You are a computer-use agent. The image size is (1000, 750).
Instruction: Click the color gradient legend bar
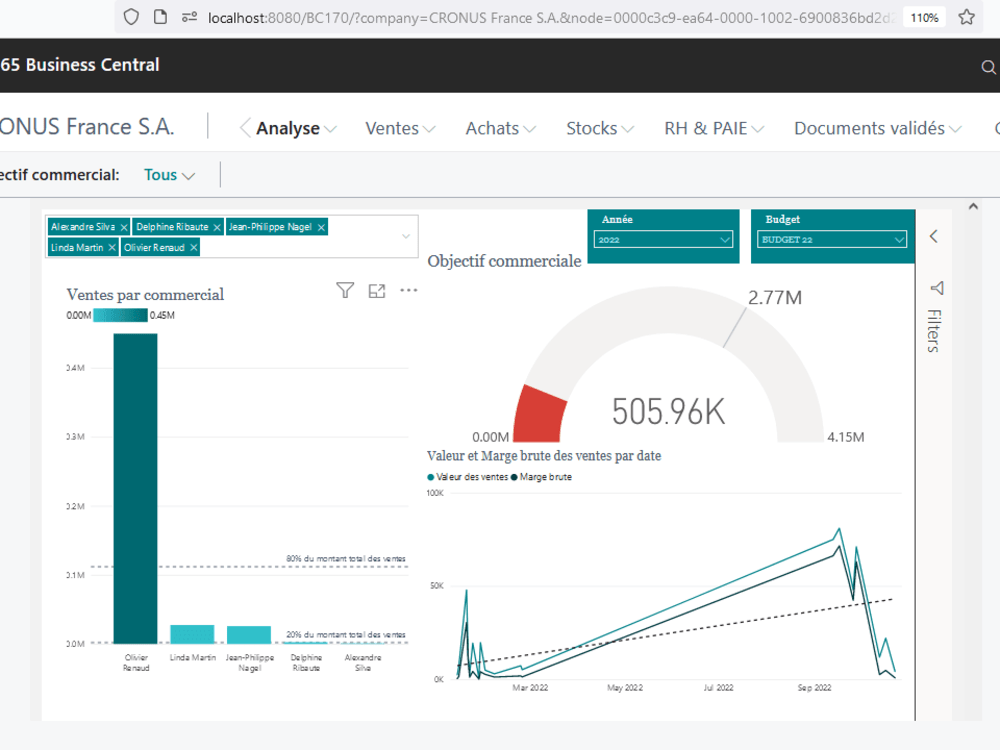(121, 315)
